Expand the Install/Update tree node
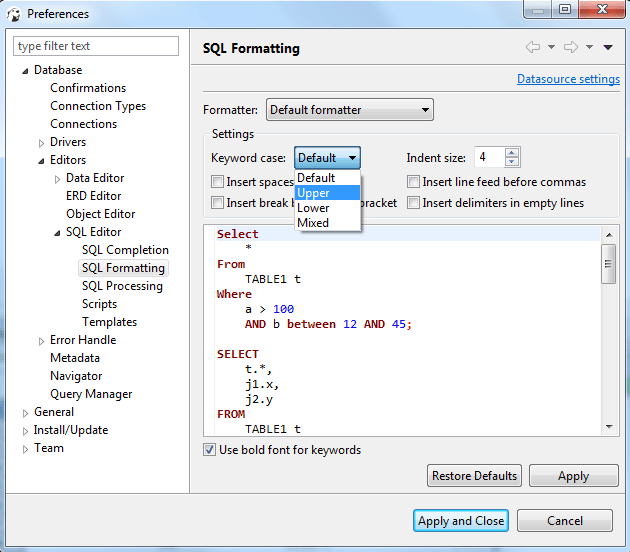The height and width of the screenshot is (552, 630). tap(25, 431)
